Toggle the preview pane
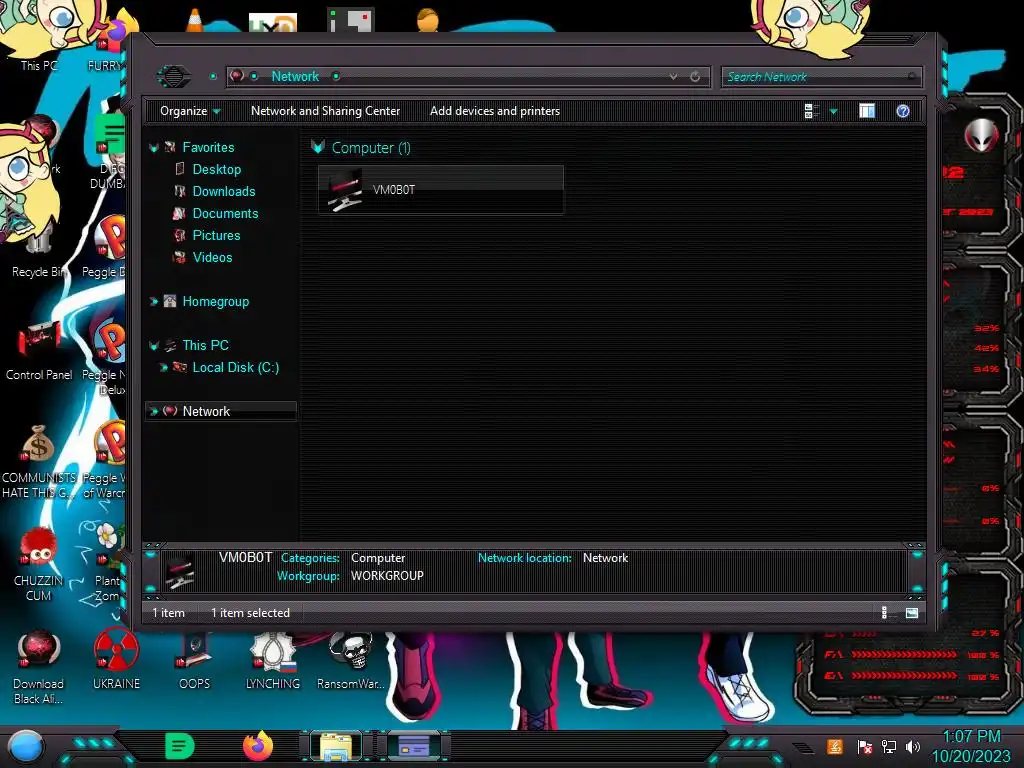 tap(867, 111)
